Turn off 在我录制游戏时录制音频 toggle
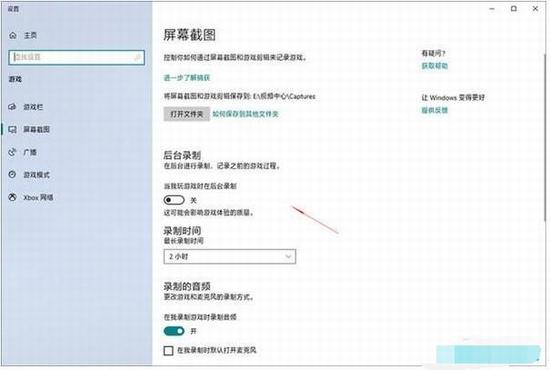Viewport: 550px width, 370px height. [174, 331]
